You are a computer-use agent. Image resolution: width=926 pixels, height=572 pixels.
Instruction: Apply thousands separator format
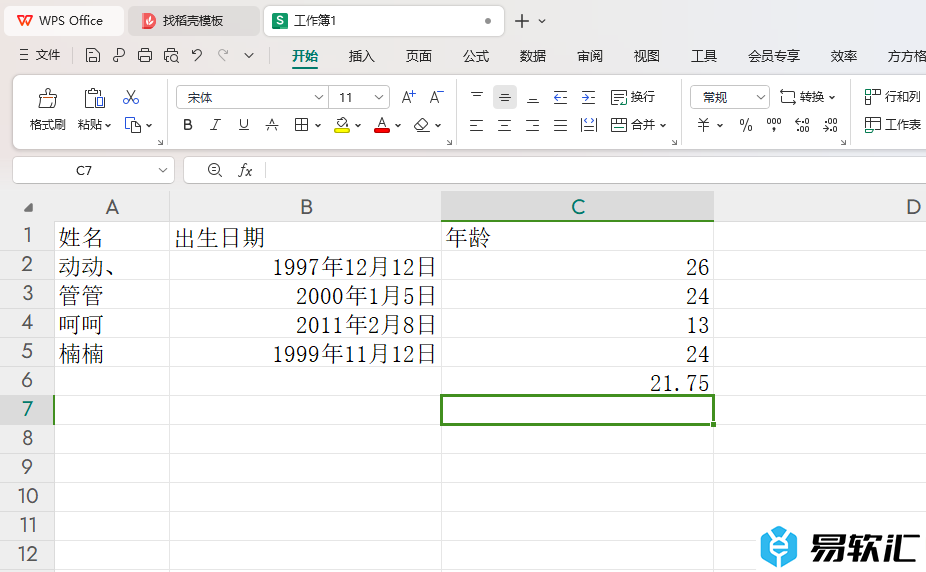(x=774, y=125)
